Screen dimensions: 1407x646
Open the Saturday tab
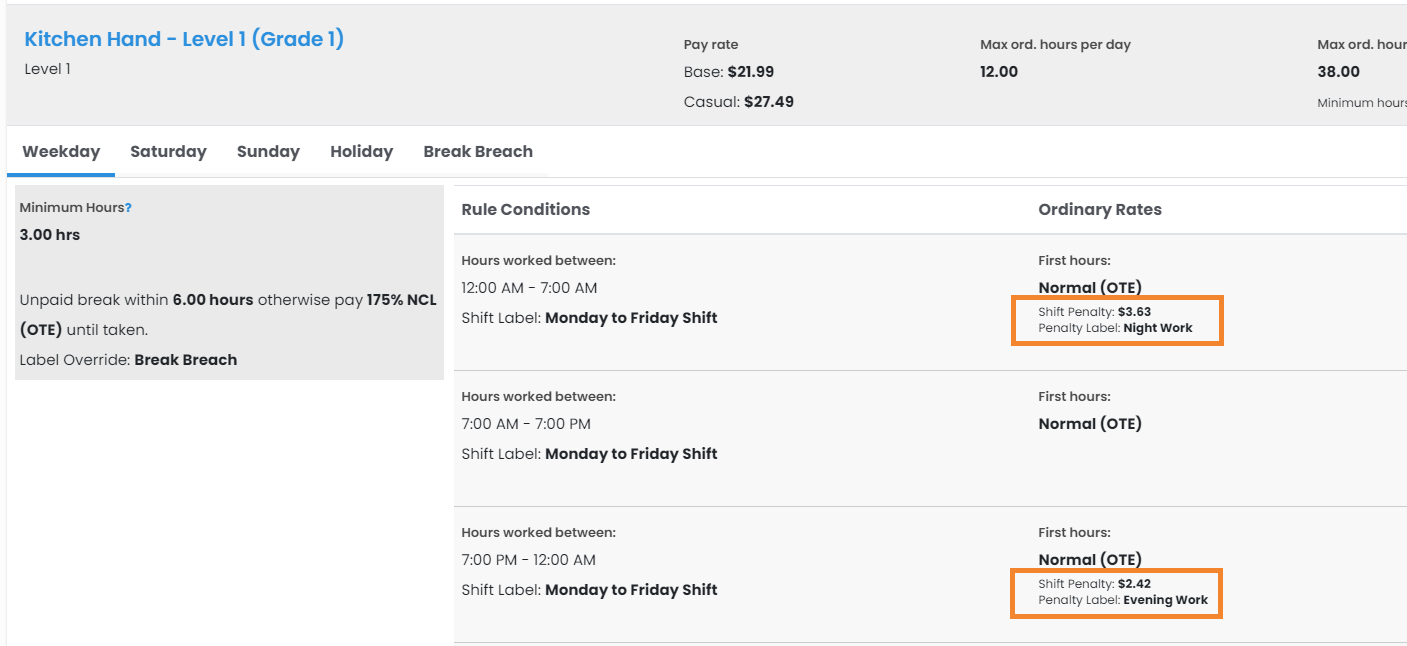(x=168, y=152)
